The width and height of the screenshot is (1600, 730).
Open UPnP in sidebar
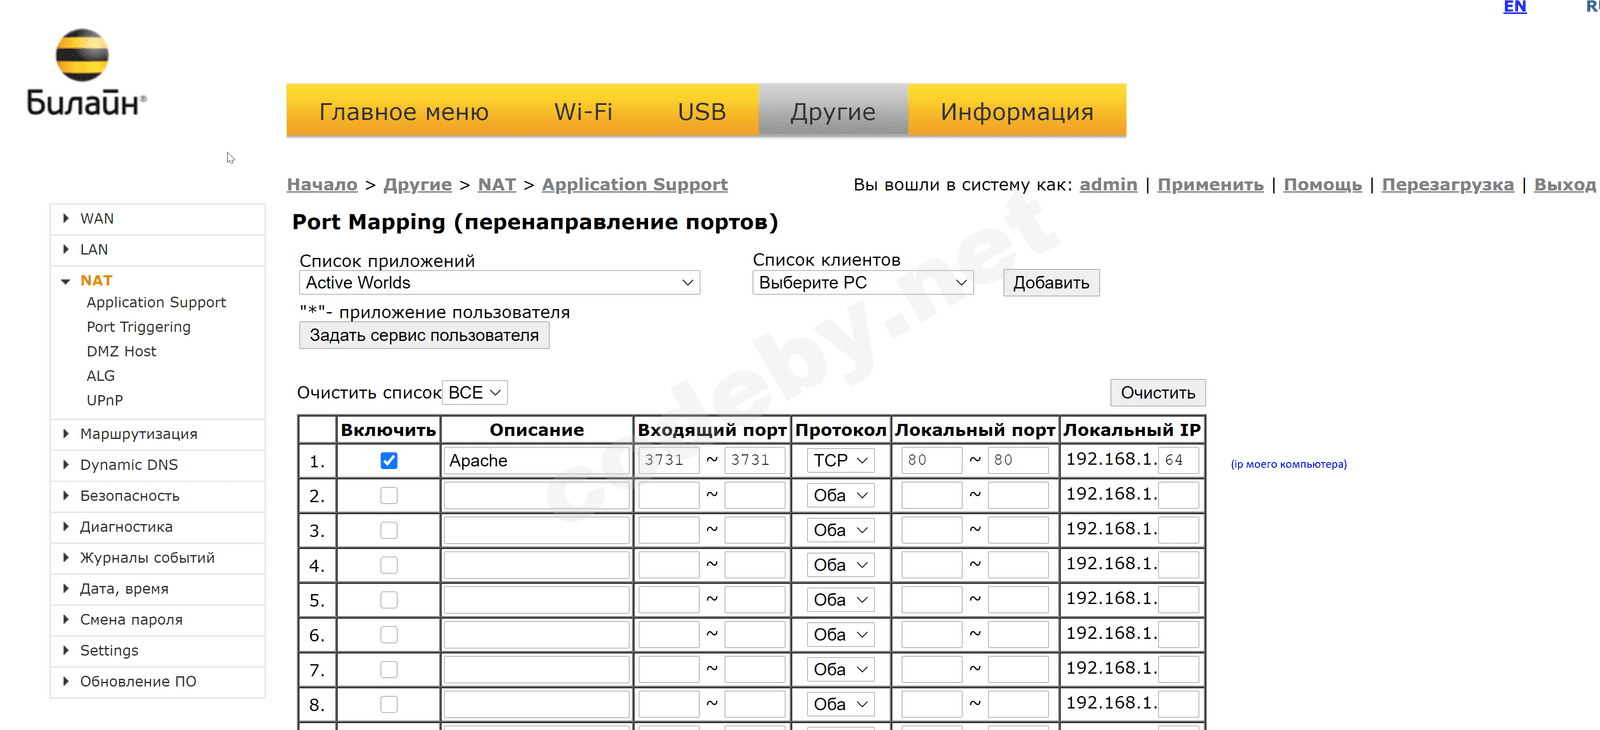pos(105,400)
